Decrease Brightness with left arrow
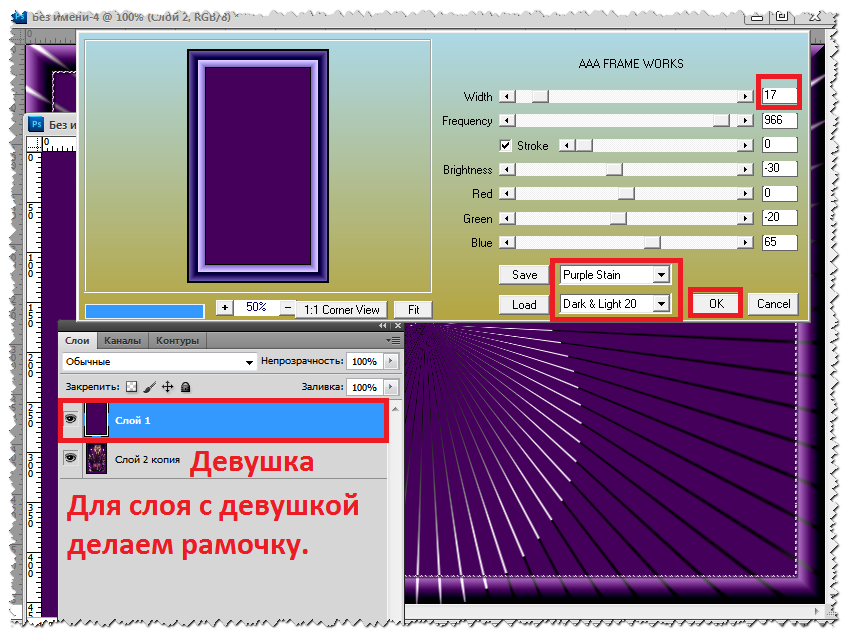 tap(507, 169)
